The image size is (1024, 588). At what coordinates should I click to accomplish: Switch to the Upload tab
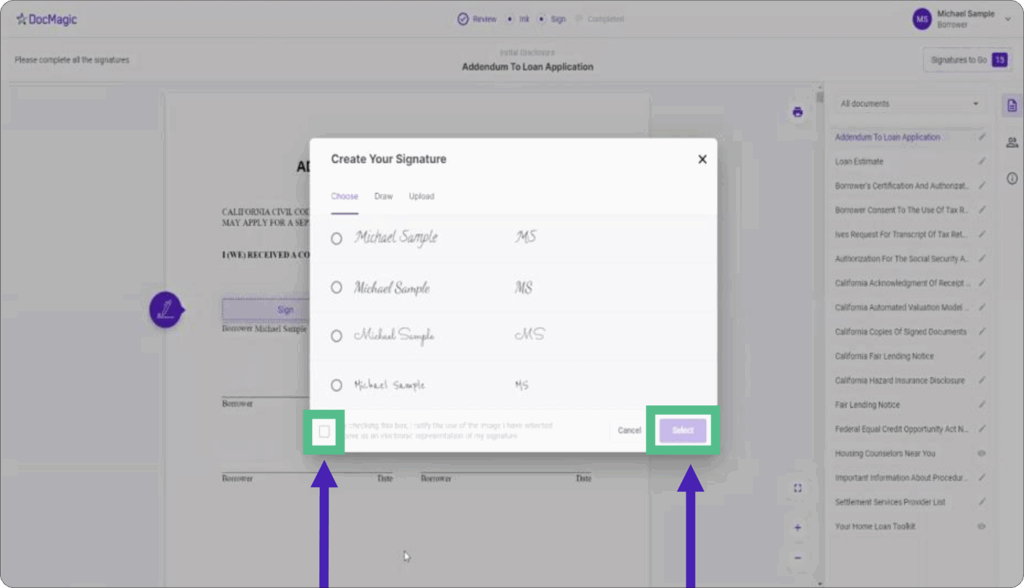[x=421, y=196]
